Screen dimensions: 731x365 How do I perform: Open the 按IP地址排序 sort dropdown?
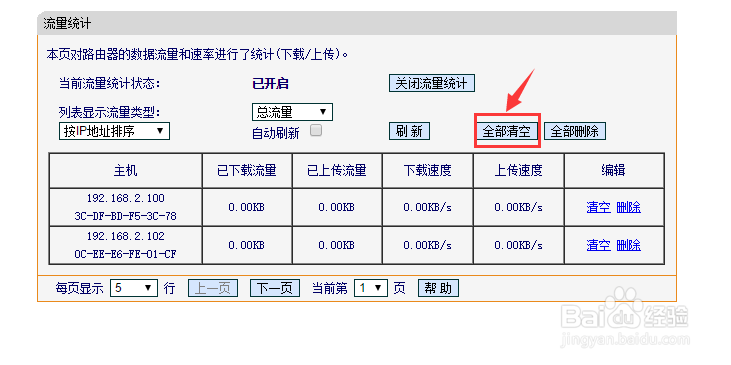click(114, 131)
